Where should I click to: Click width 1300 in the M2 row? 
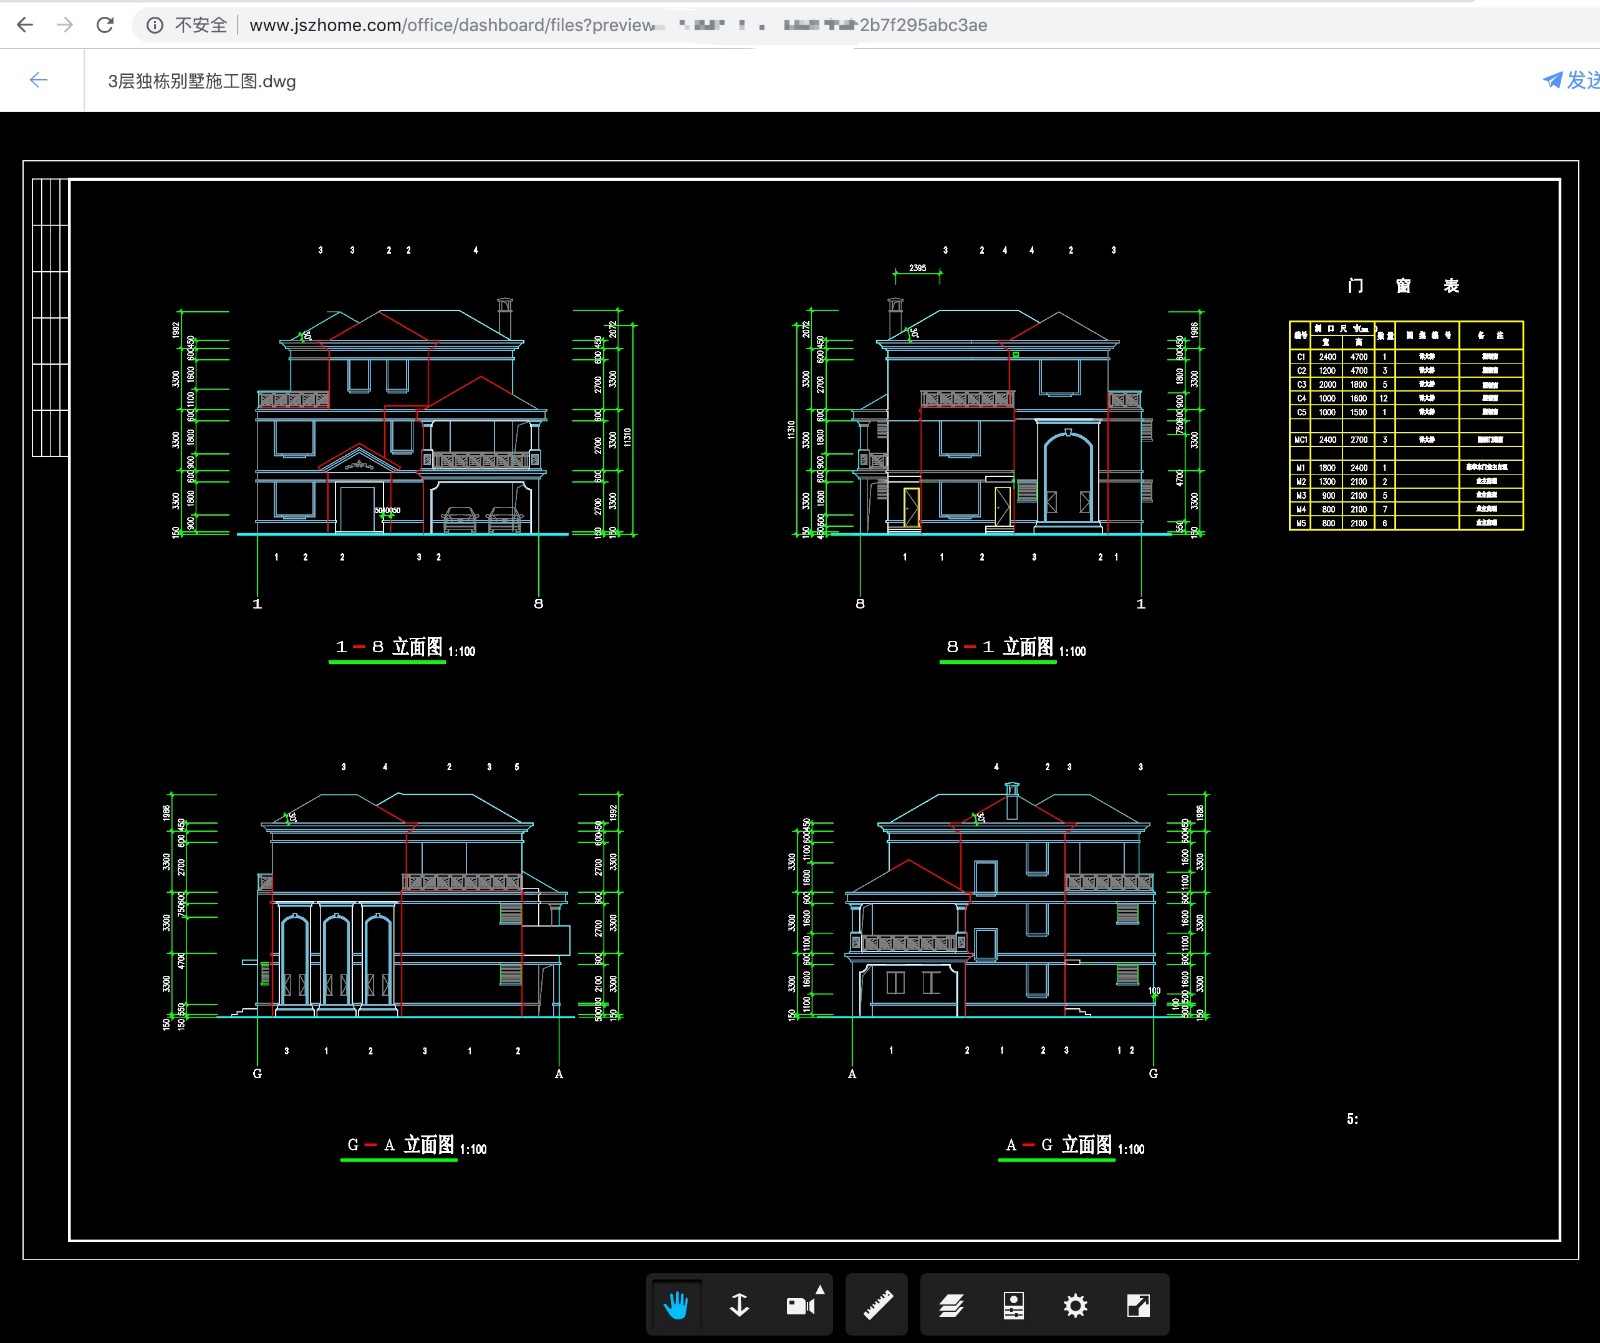[x=1327, y=482]
